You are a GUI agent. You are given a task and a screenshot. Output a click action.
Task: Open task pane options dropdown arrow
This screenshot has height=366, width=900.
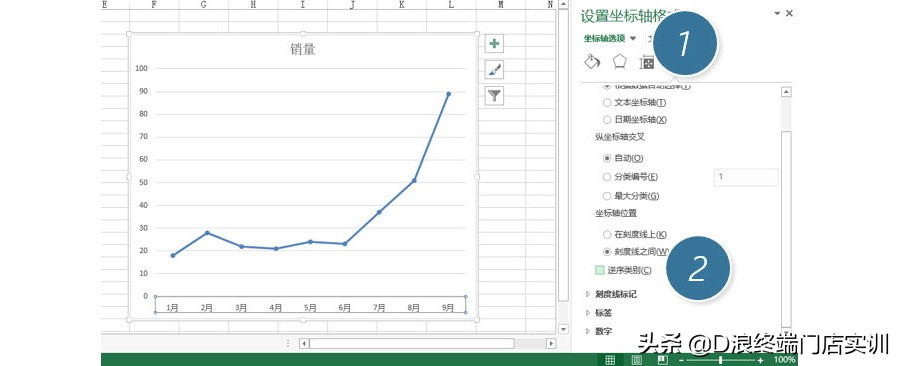(x=777, y=13)
